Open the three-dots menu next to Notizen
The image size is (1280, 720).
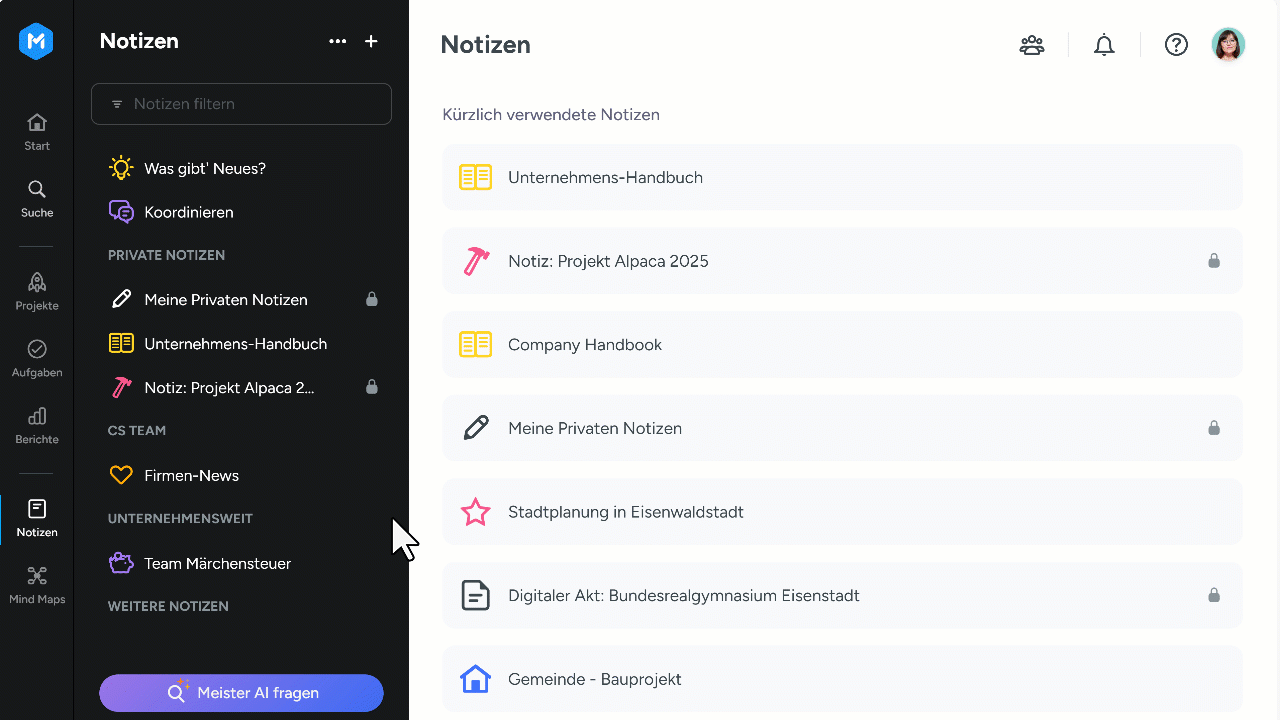click(338, 41)
